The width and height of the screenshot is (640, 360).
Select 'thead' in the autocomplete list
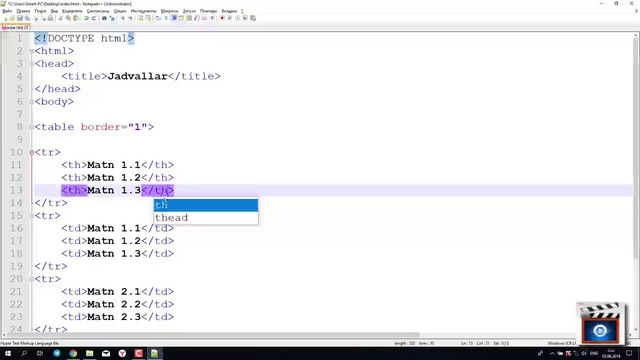pyautogui.click(x=206, y=218)
